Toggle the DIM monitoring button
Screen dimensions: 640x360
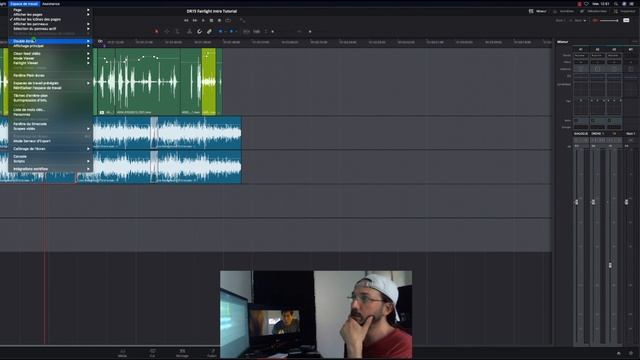click(626, 20)
